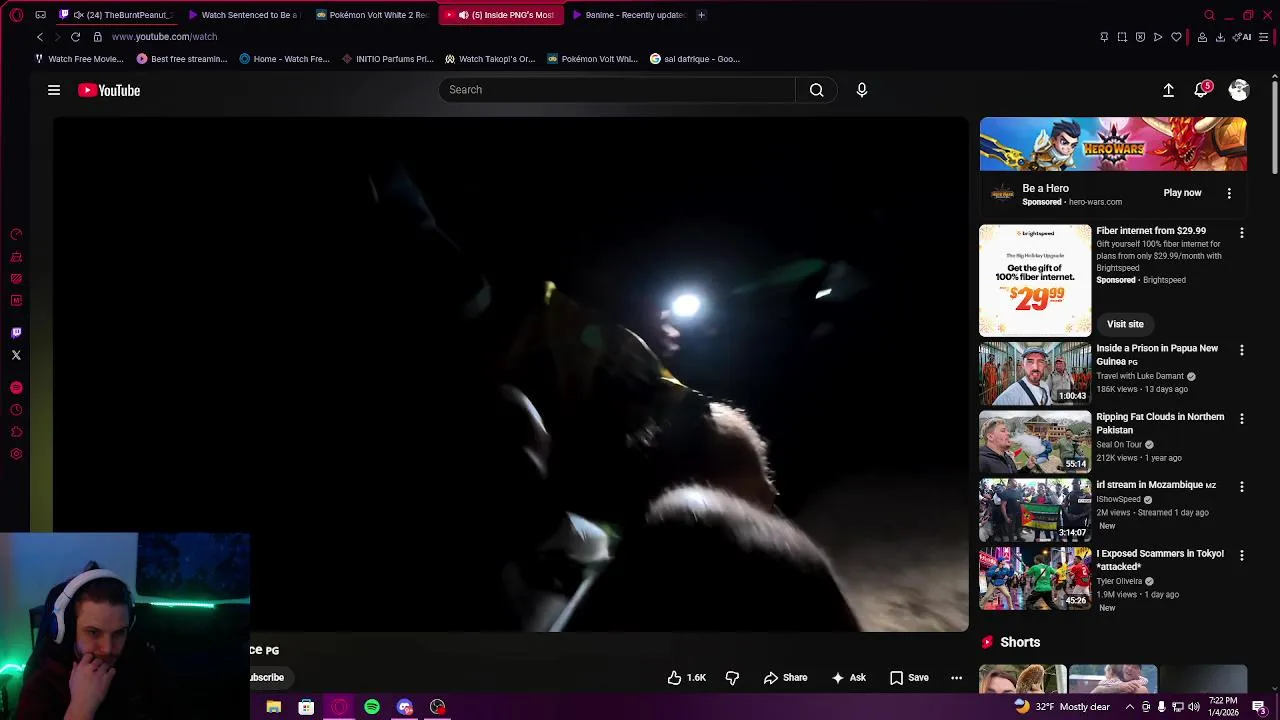
Task: Open Twitch in the Opera sidebar
Action: click(16, 333)
